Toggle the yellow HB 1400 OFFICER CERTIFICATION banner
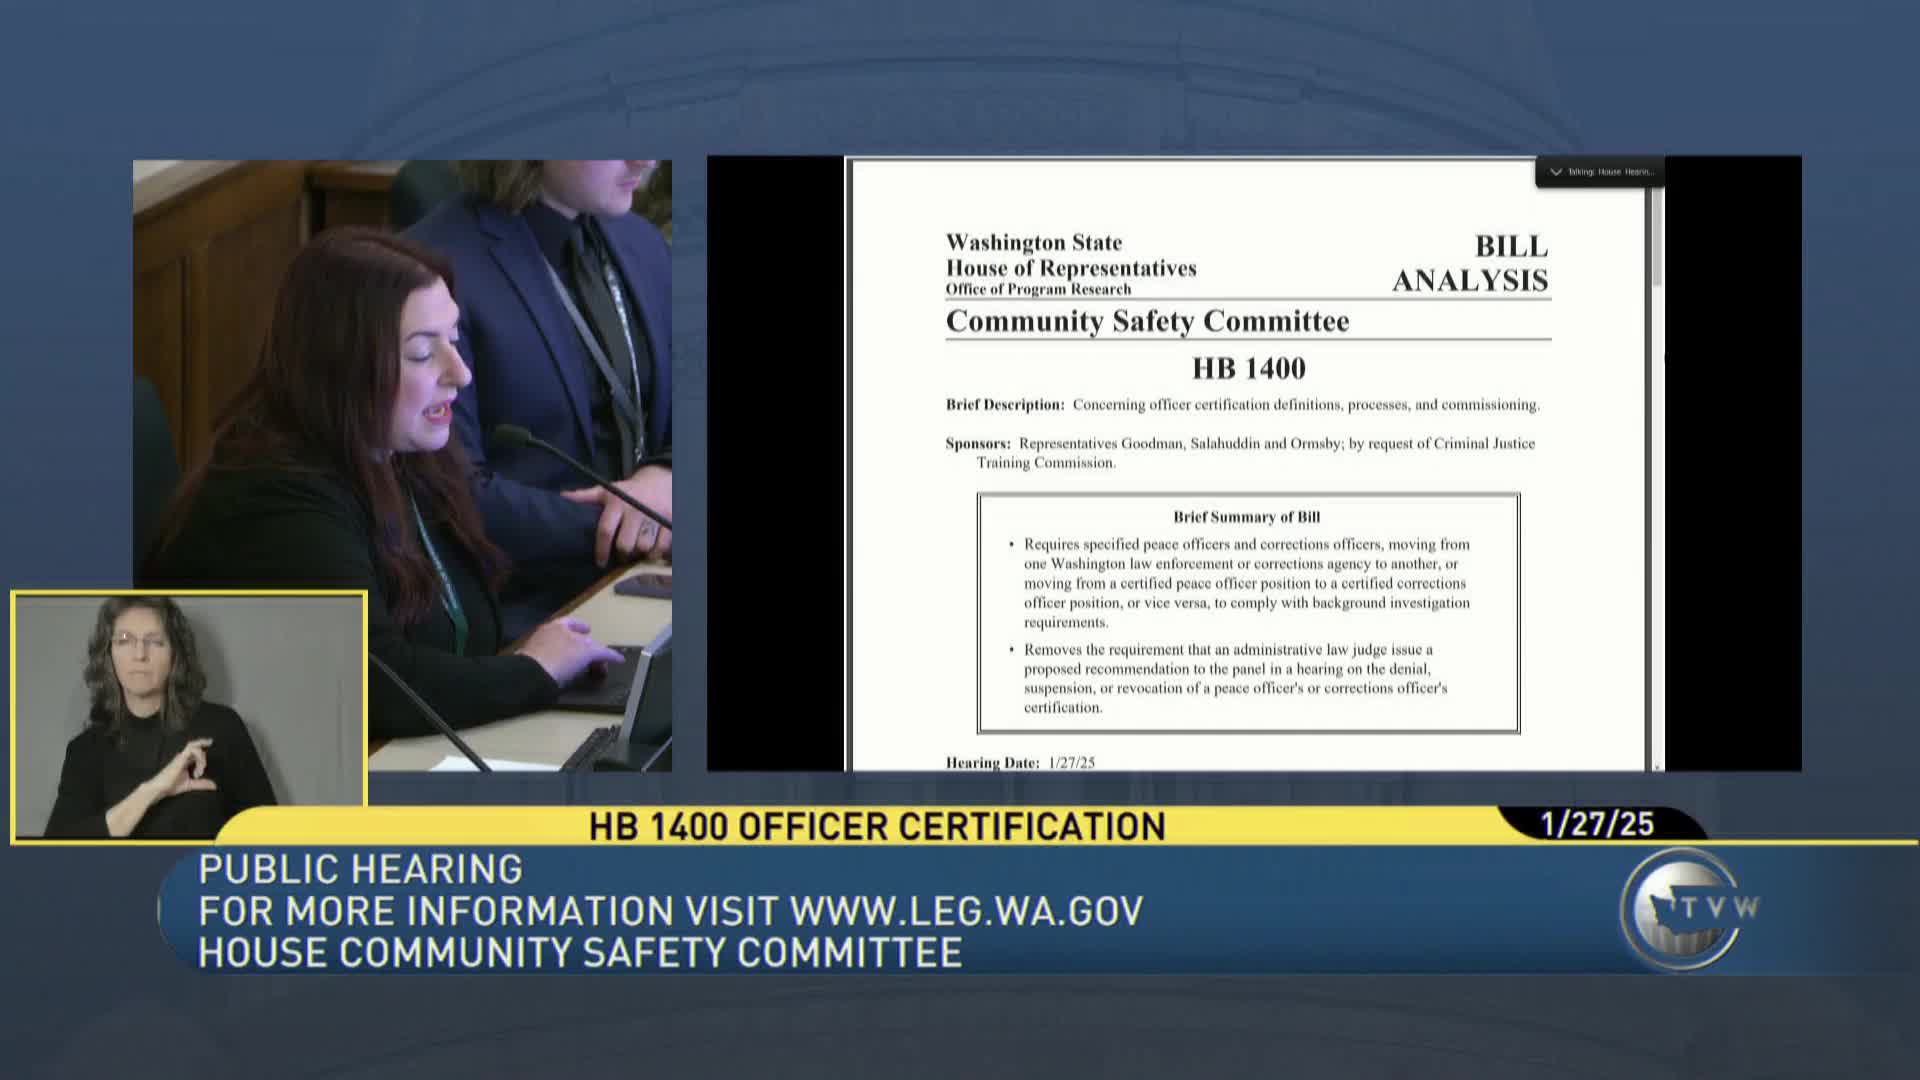This screenshot has width=1920, height=1080. [x=878, y=827]
